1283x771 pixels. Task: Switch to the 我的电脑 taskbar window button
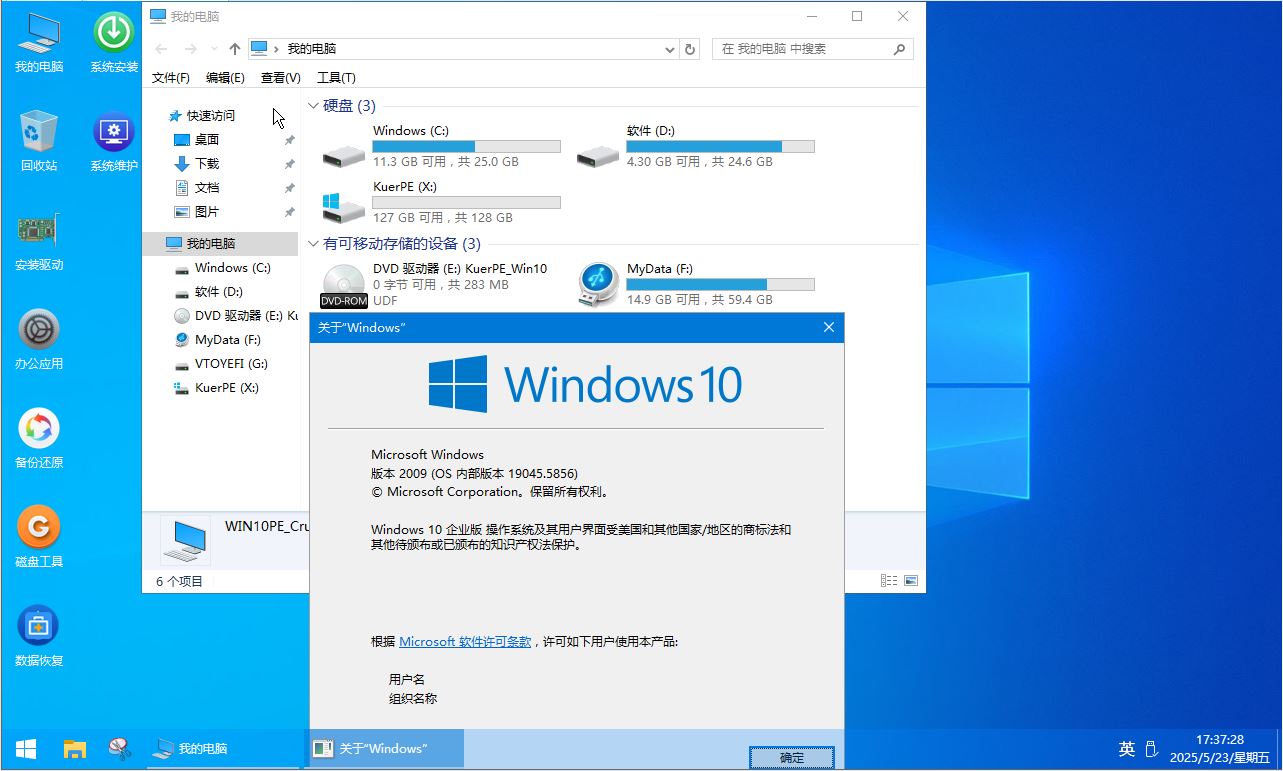[223, 749]
